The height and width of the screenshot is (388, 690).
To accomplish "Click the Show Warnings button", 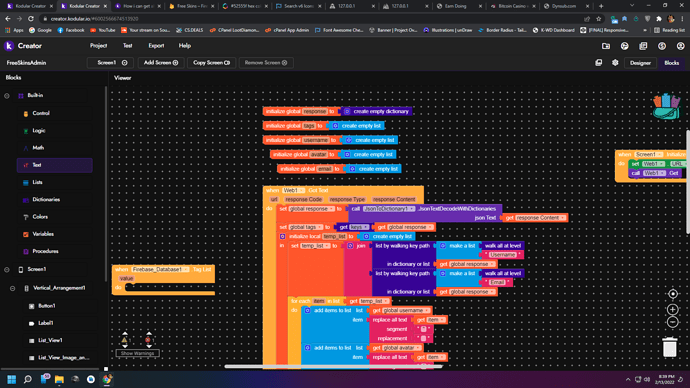I will 137,353.
